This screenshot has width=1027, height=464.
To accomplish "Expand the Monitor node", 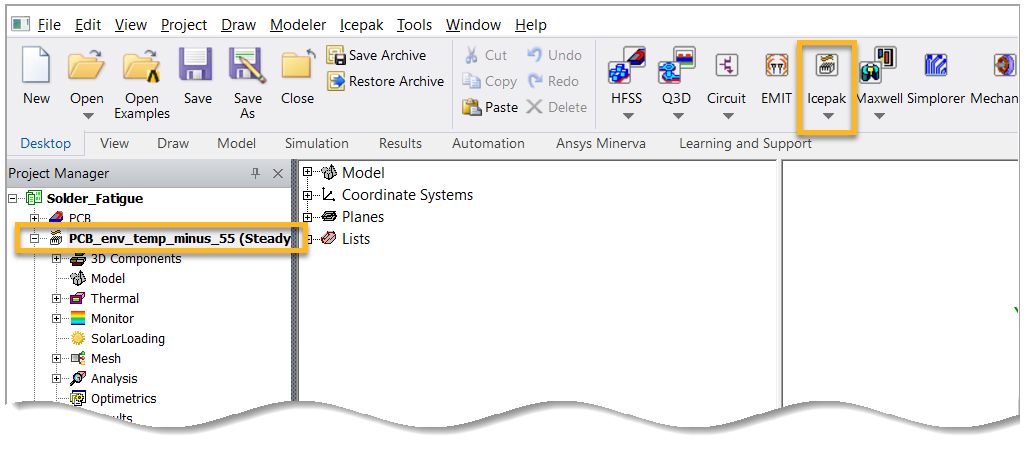I will pyautogui.click(x=57, y=319).
